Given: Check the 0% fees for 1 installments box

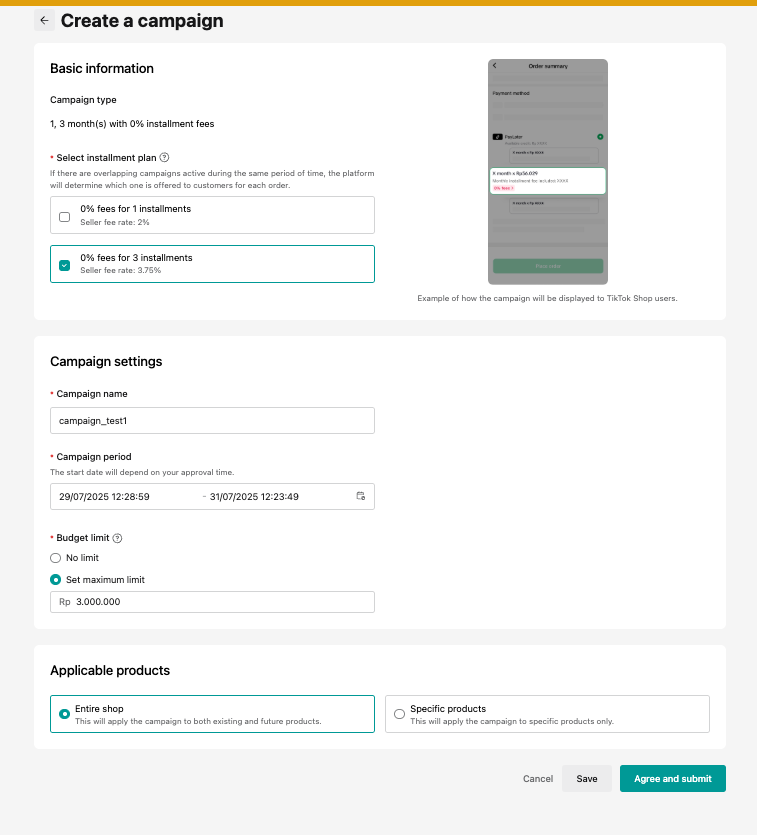Looking at the screenshot, I should 65,215.
